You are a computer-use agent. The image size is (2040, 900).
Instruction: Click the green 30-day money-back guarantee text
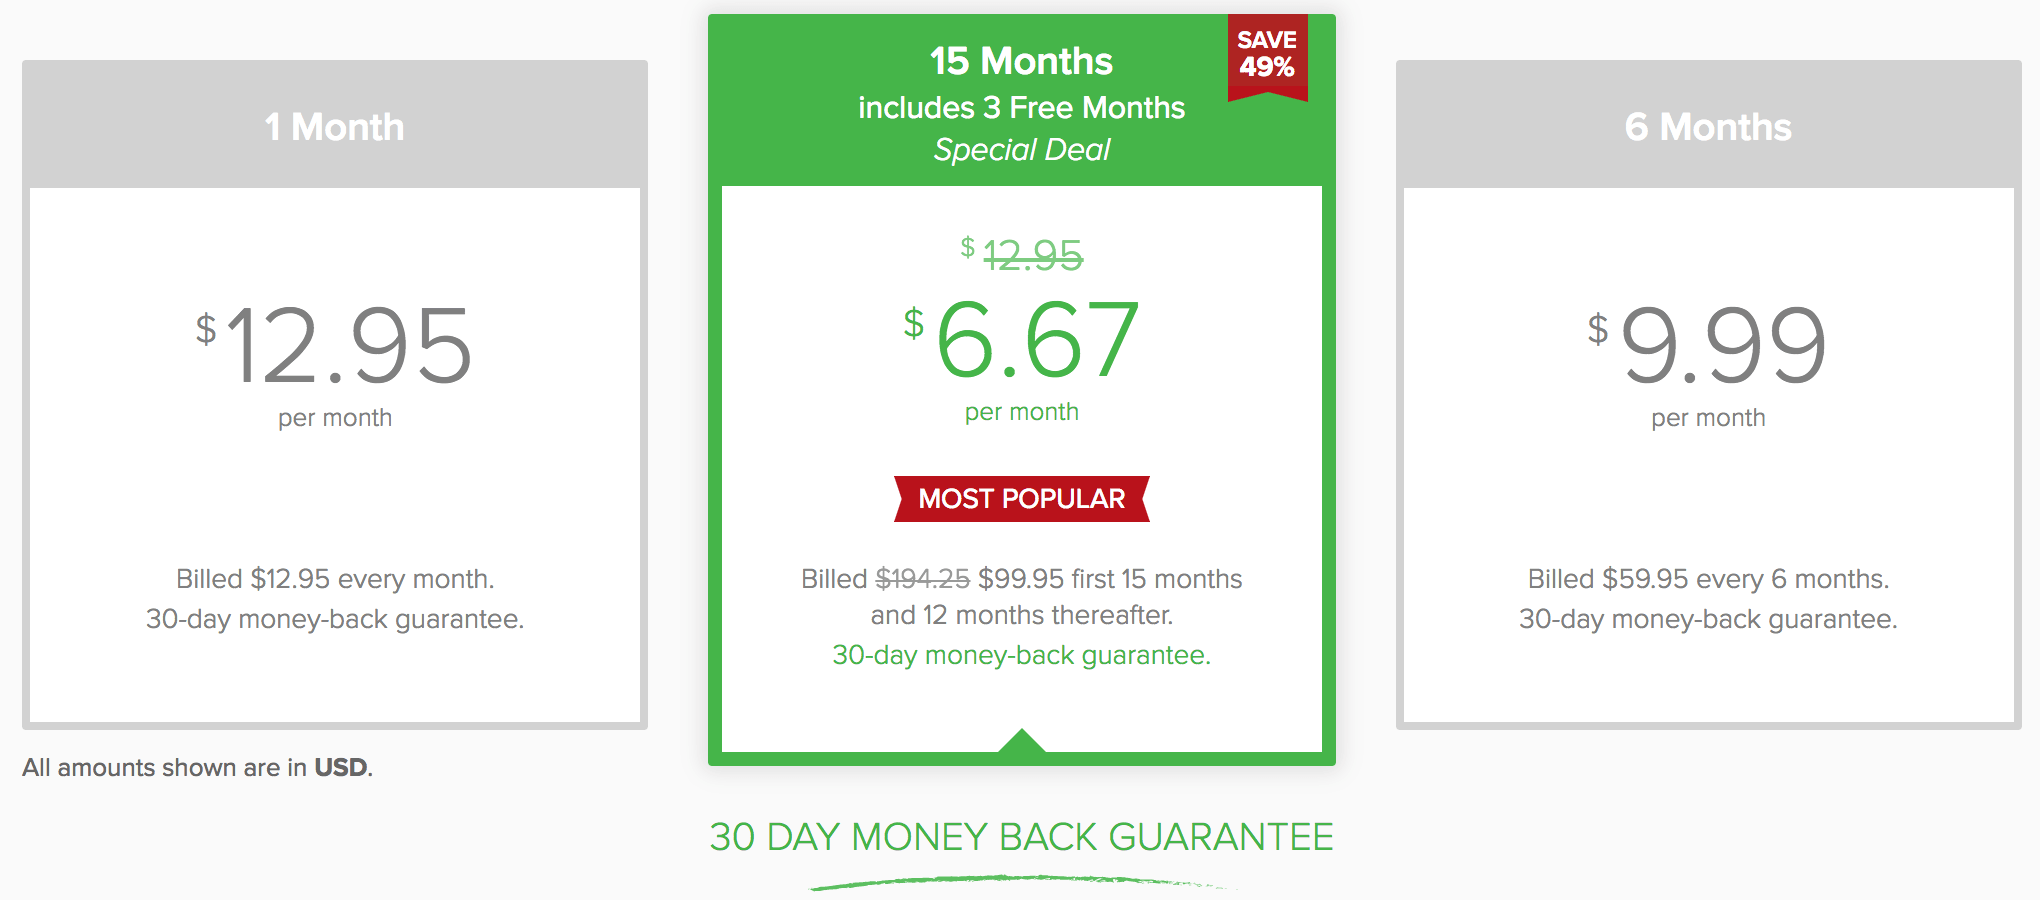pyautogui.click(x=1022, y=655)
